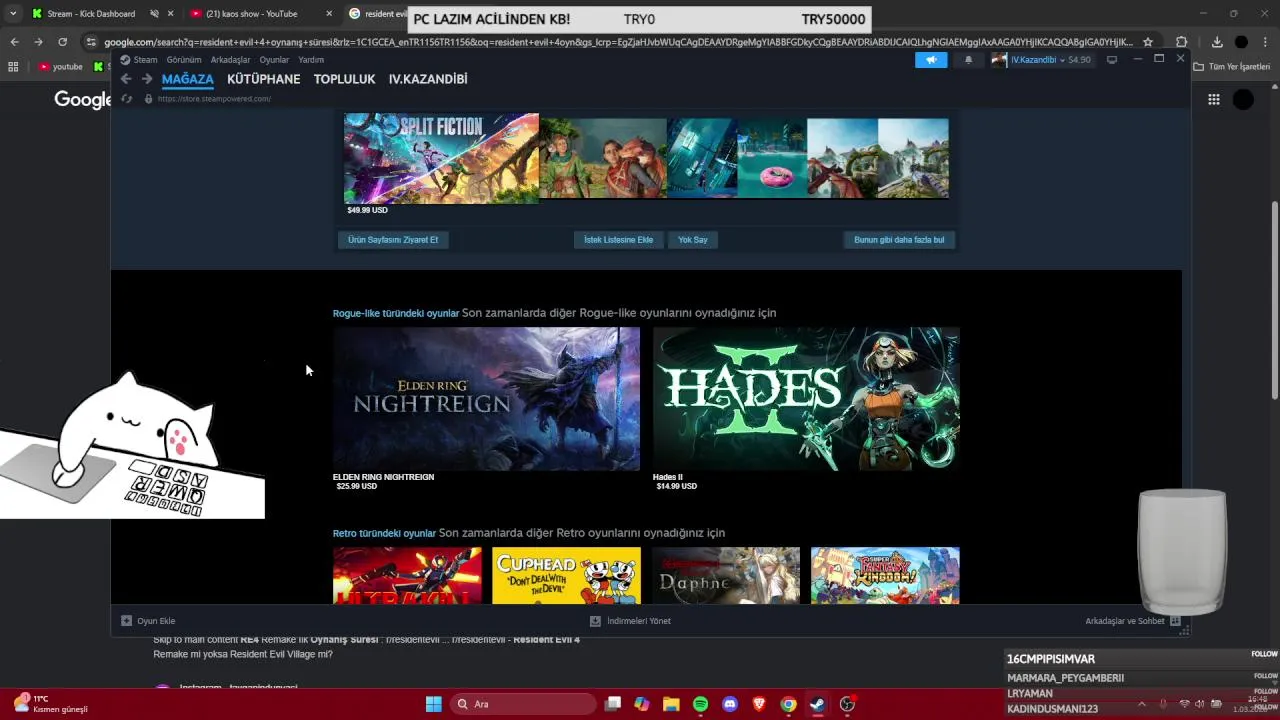Switch to the KÜTÜPHANE tab

(264, 79)
